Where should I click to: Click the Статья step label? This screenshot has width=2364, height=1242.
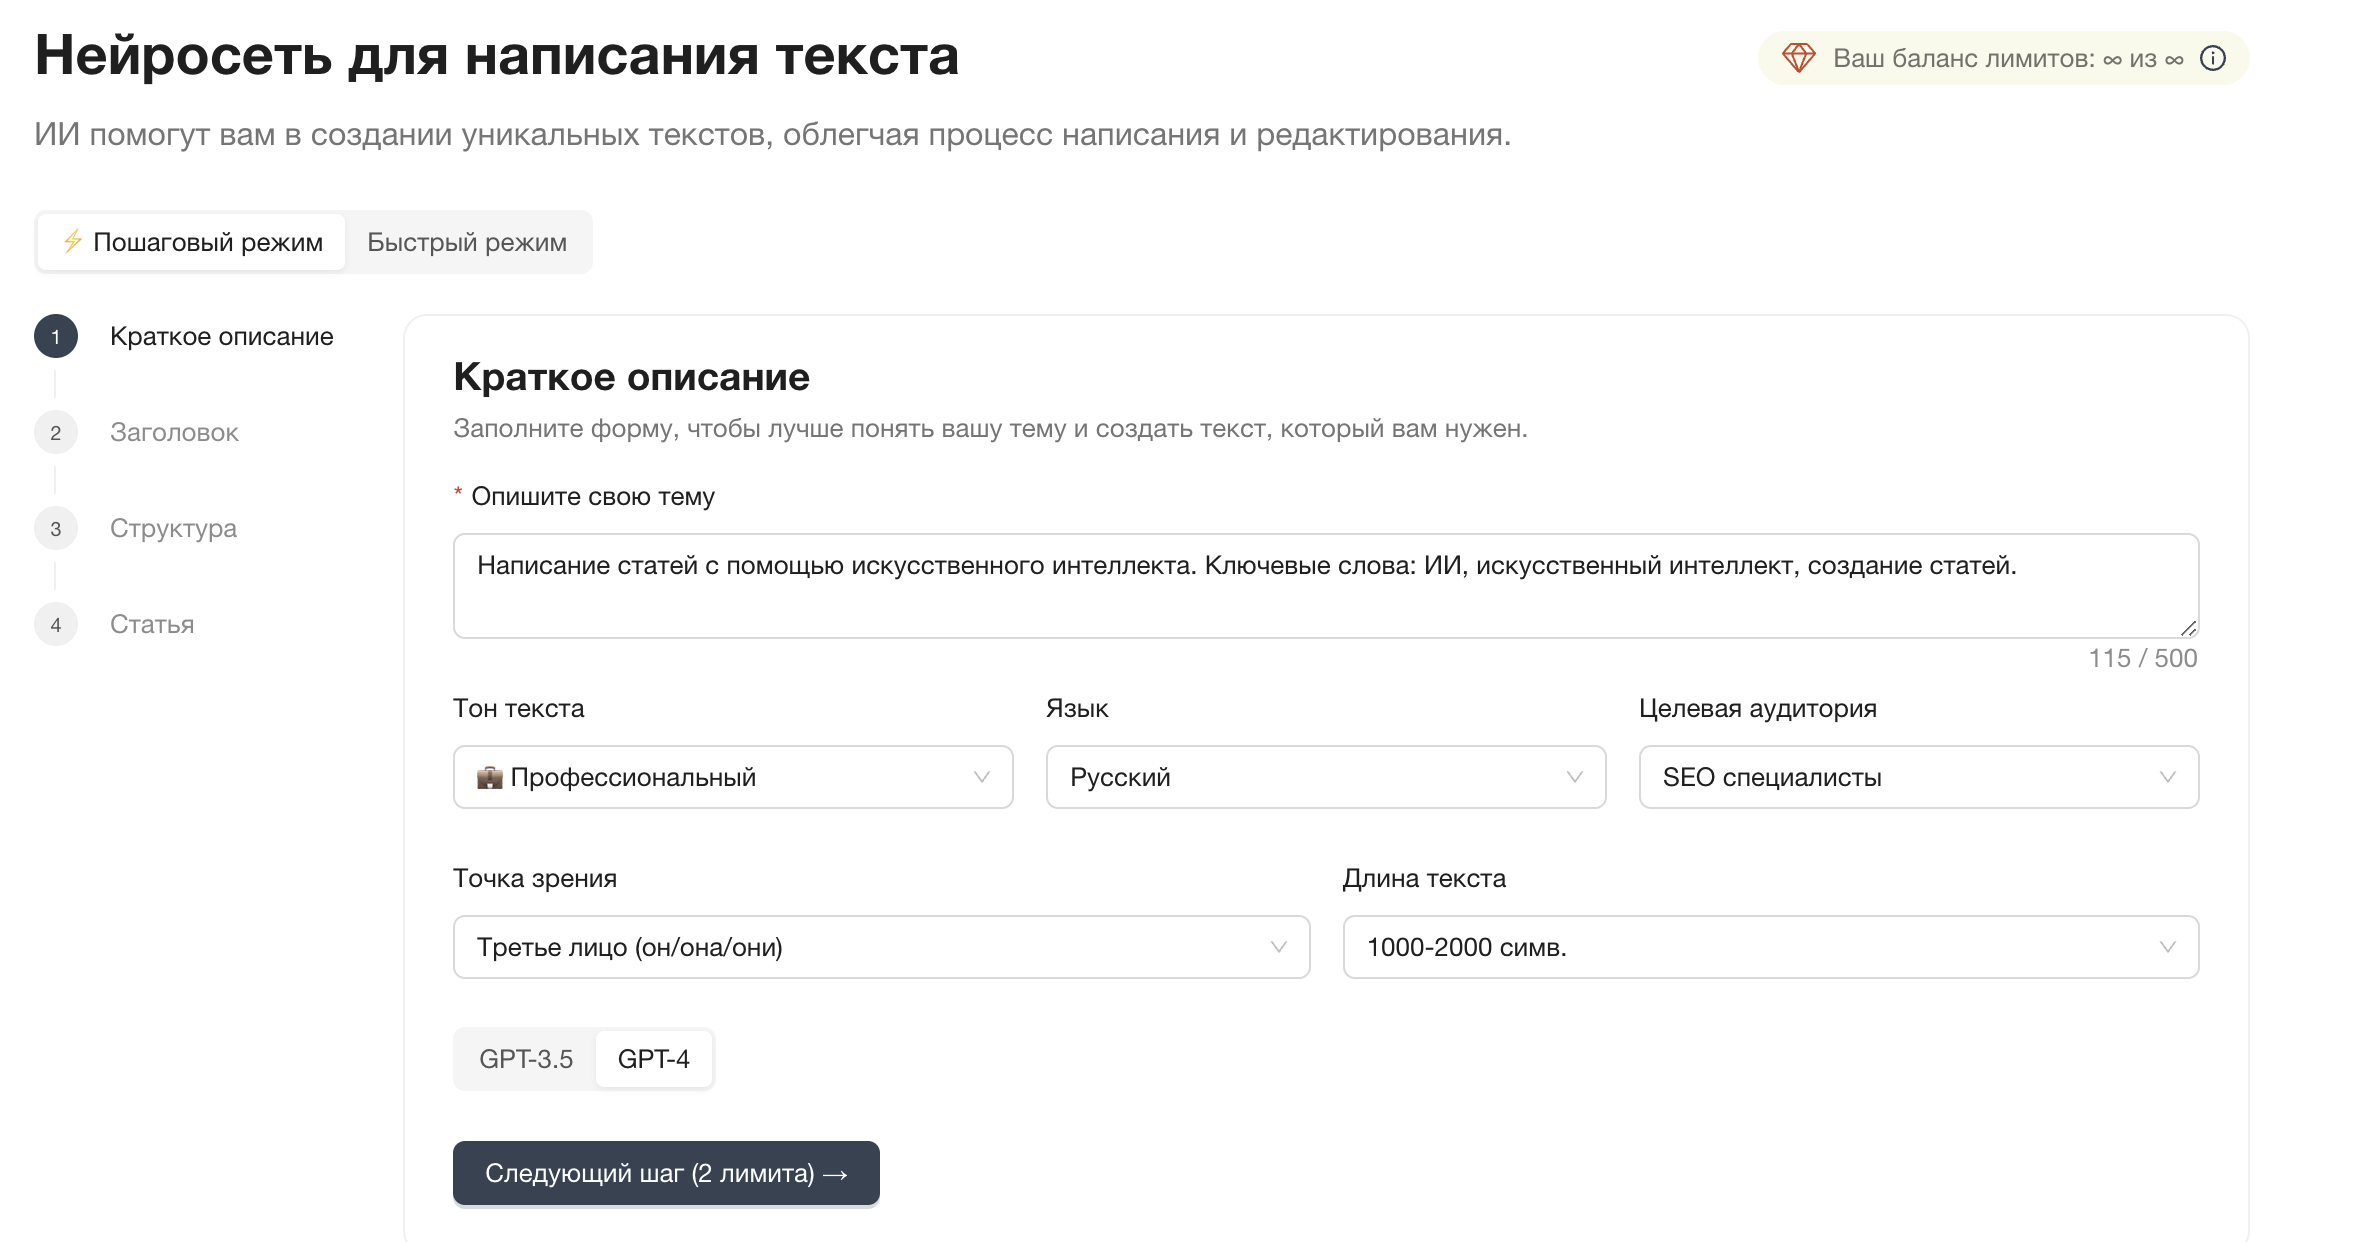coord(150,624)
